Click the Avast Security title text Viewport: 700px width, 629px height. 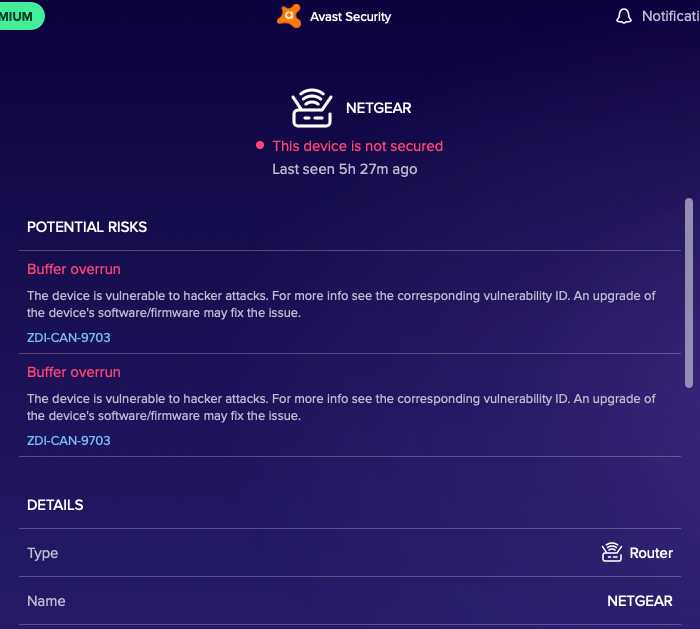(350, 16)
